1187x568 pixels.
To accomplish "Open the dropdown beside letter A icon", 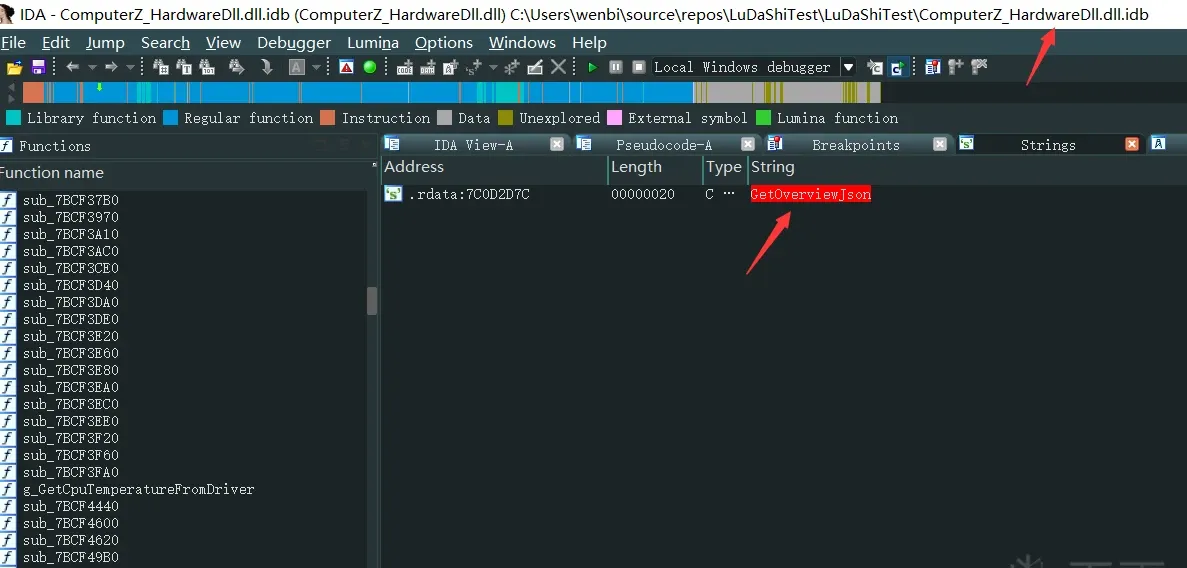I will point(316,67).
